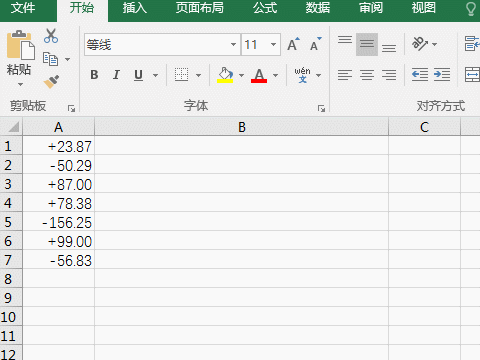Align text right

[x=389, y=75]
